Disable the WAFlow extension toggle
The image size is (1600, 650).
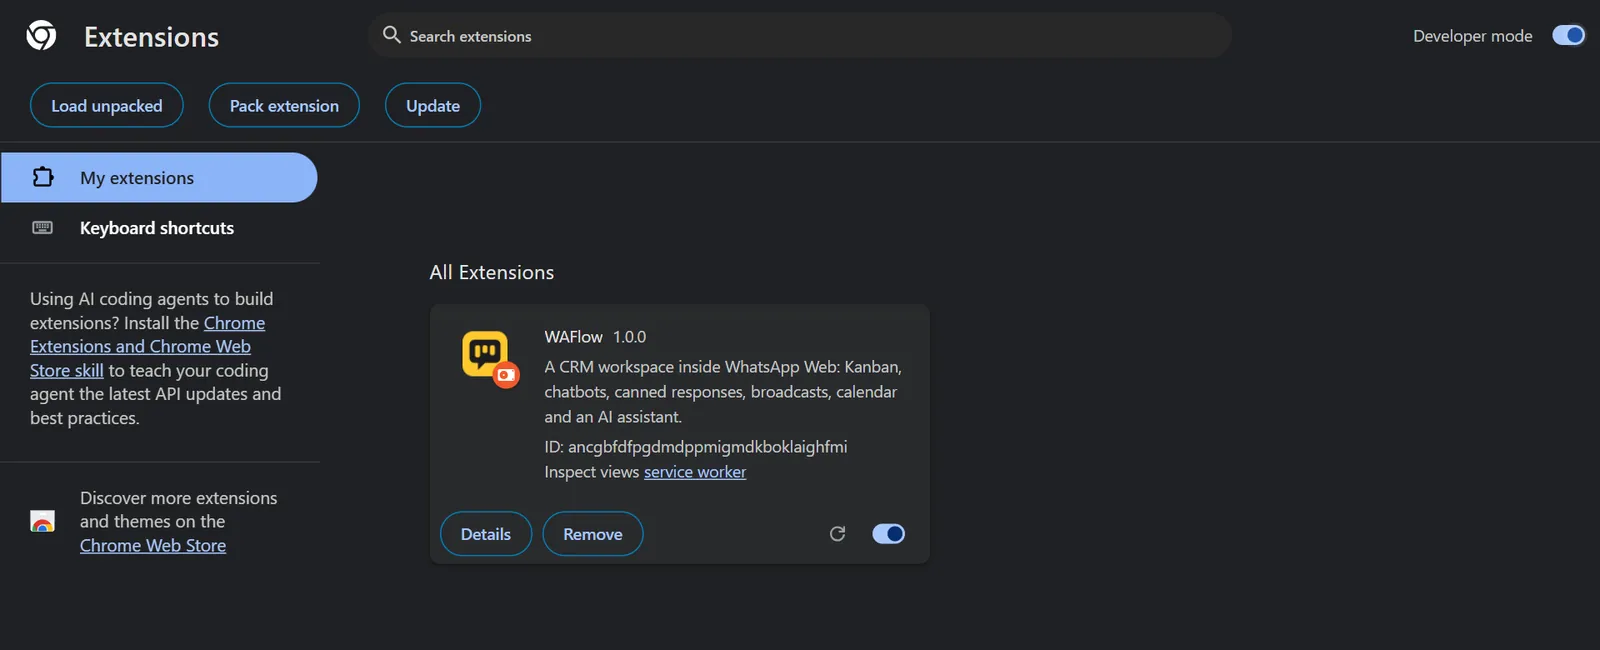pos(888,534)
